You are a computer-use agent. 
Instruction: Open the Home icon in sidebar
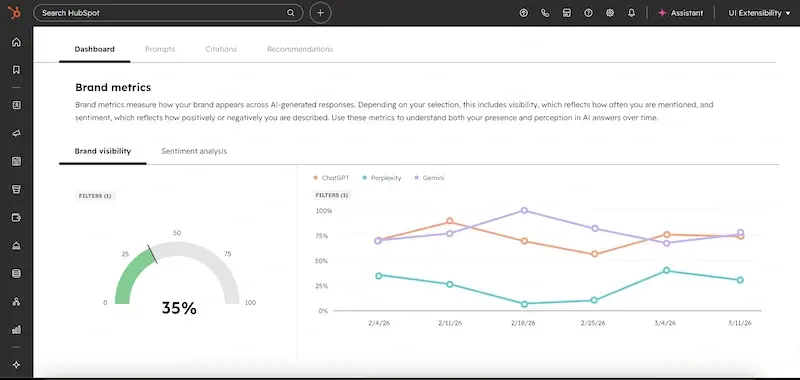(16, 42)
